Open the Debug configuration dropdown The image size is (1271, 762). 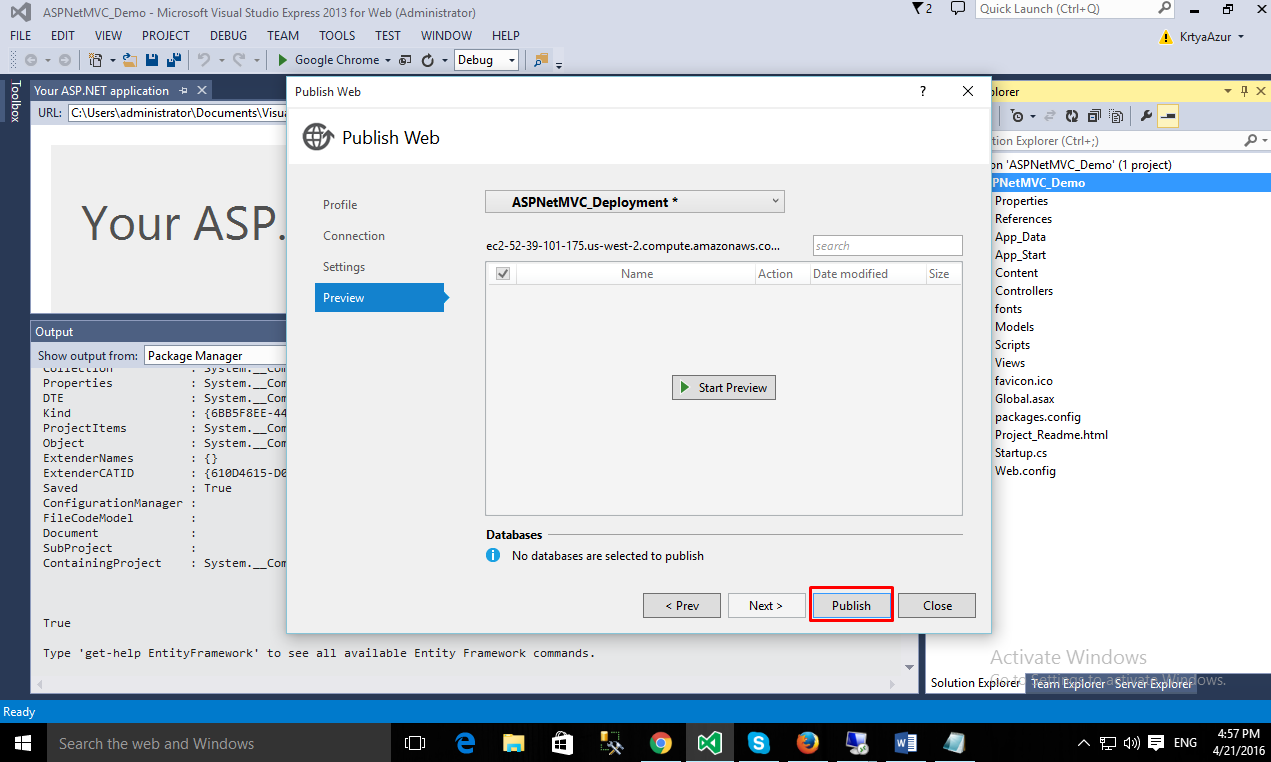(486, 60)
